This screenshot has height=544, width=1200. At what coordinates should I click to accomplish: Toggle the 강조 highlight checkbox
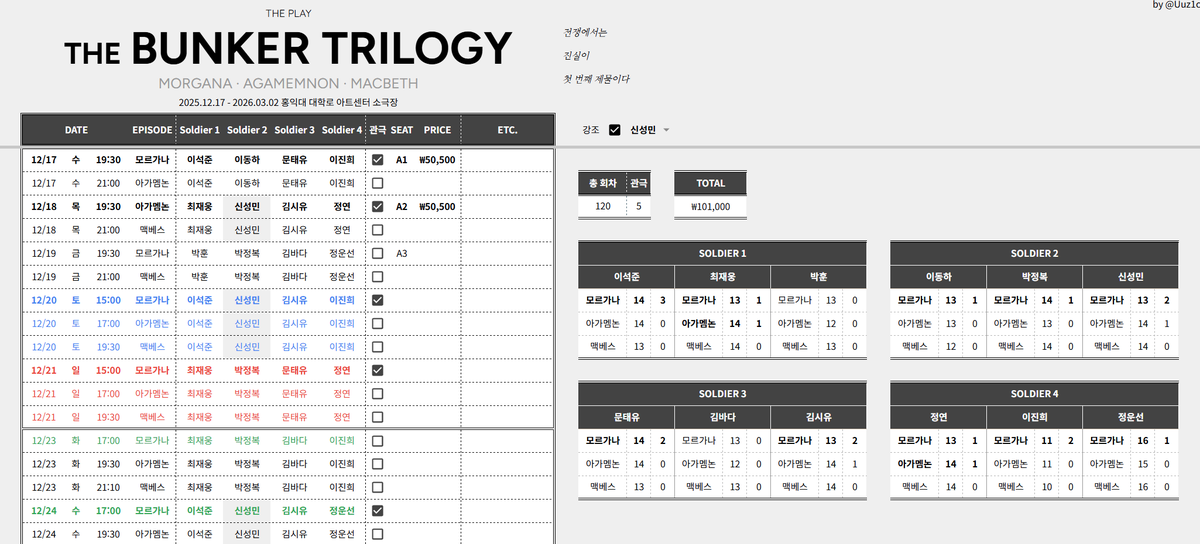click(x=615, y=130)
